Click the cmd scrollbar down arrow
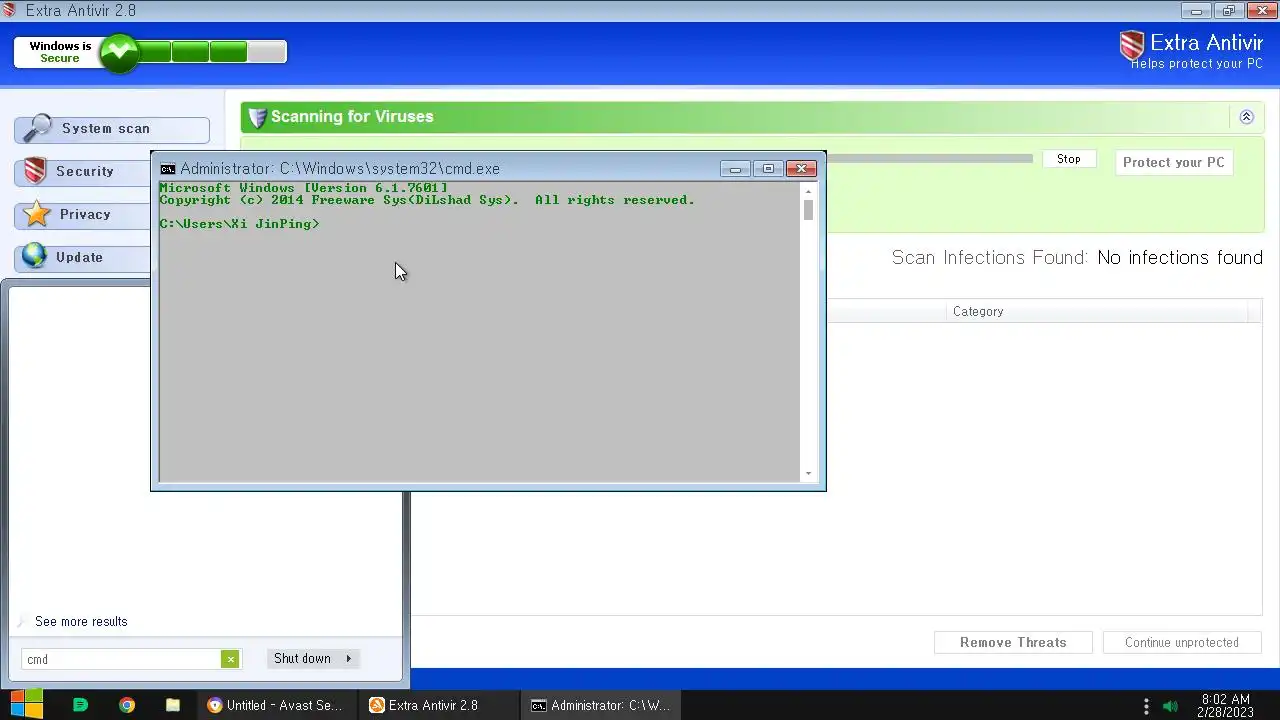The width and height of the screenshot is (1280, 720). pos(808,474)
